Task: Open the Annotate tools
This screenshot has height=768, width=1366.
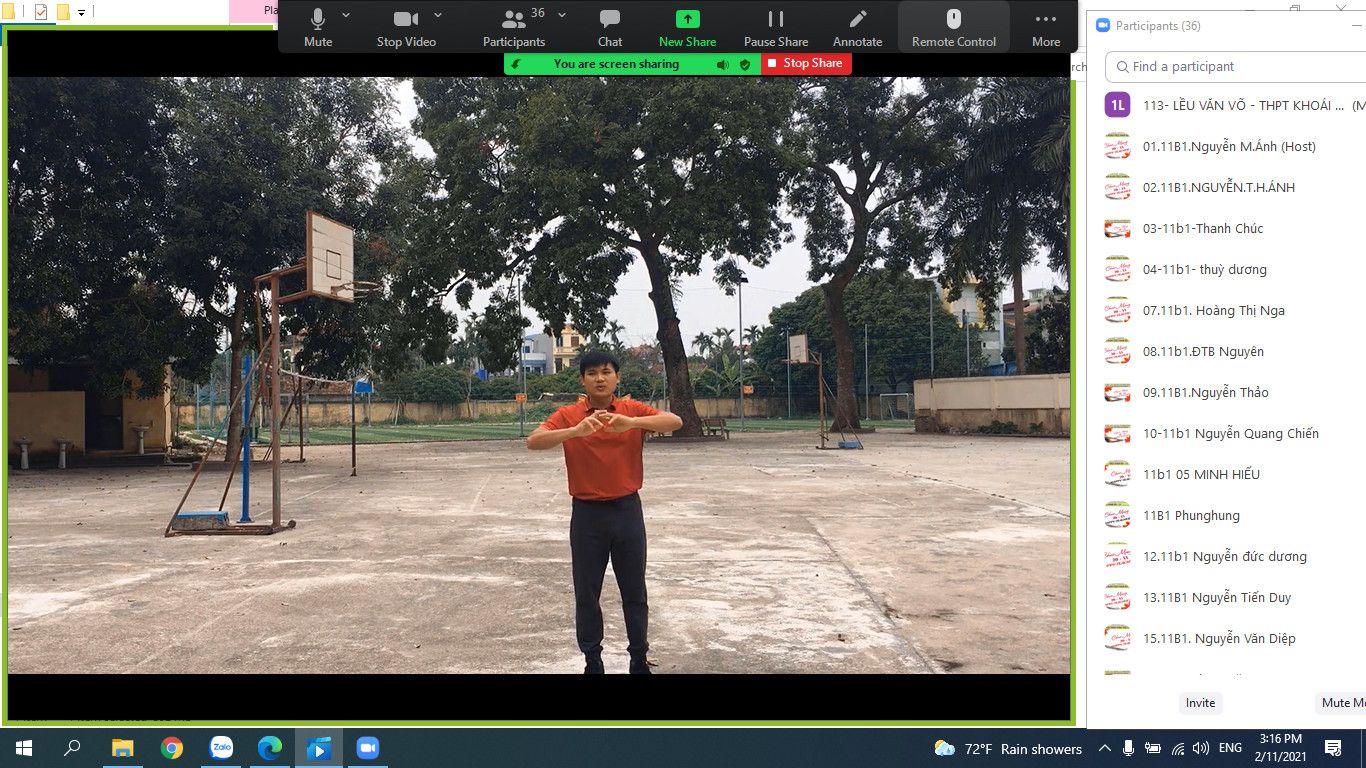Action: click(x=857, y=27)
